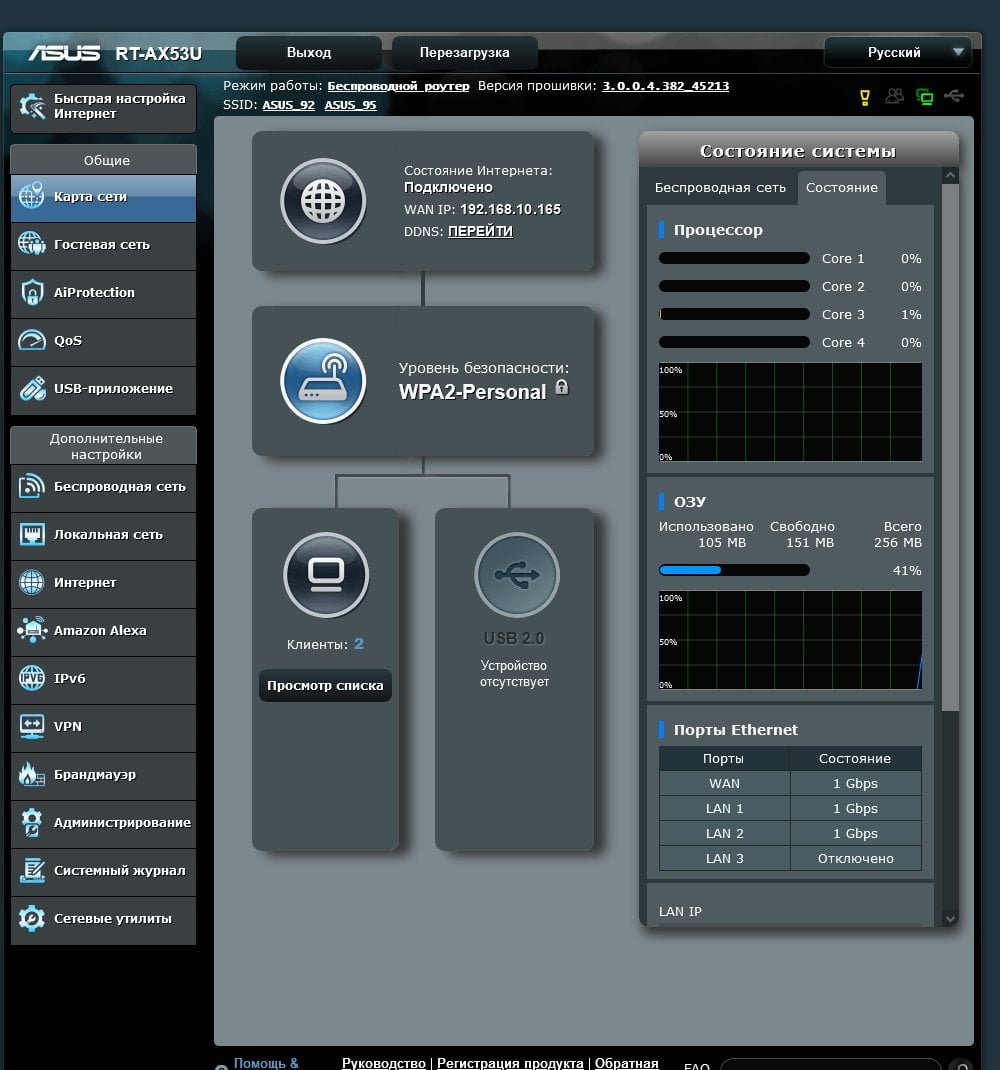Open AiProtection from the sidebar
The height and width of the screenshot is (1070, 1000).
tap(104, 293)
